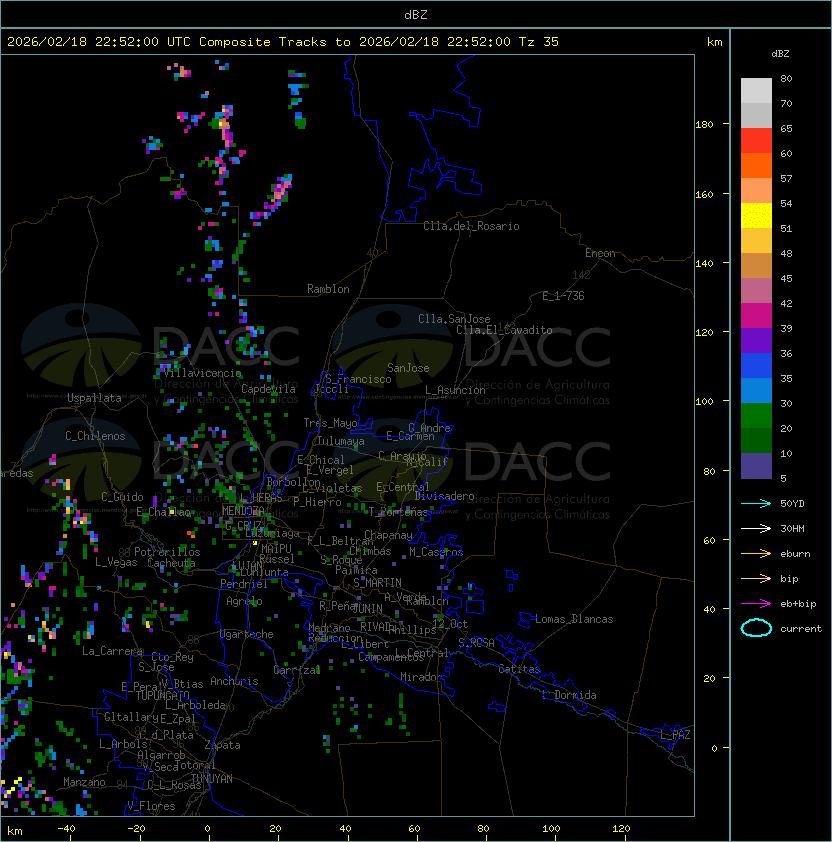Click the 'C_Chilenos' map label
Screen dimensions: 832x842
tap(95, 436)
